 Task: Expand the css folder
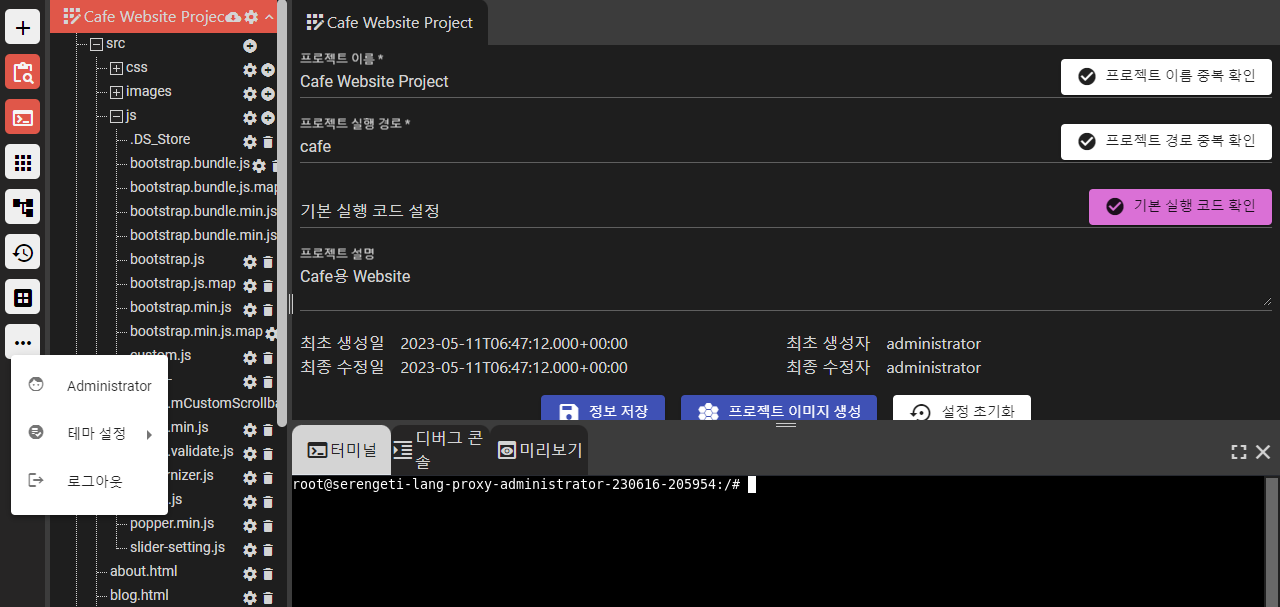(x=116, y=68)
